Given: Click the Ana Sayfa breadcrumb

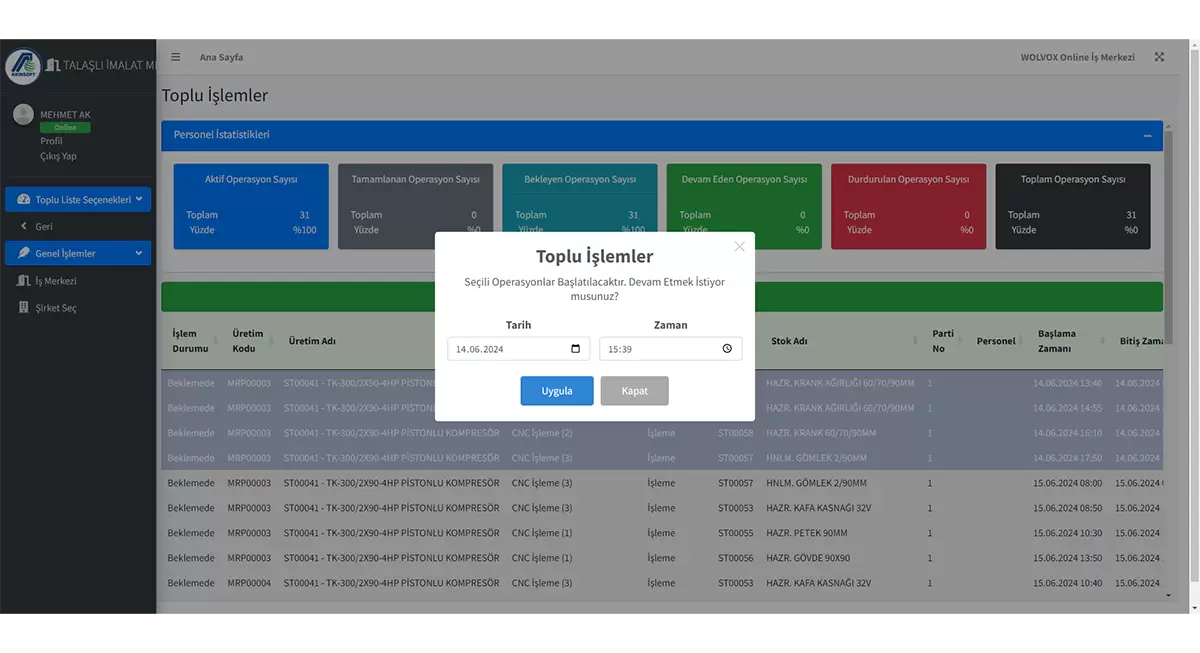Looking at the screenshot, I should pos(221,57).
